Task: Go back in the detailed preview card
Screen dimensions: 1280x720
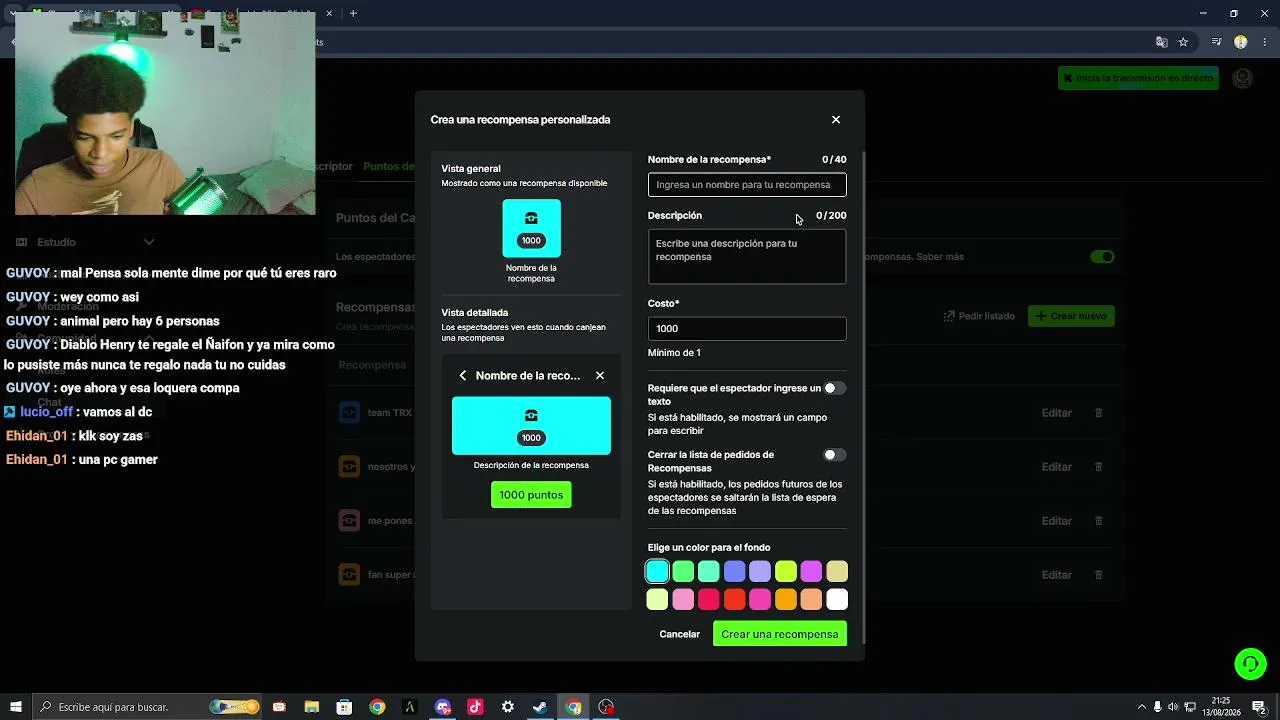Action: 462,376
